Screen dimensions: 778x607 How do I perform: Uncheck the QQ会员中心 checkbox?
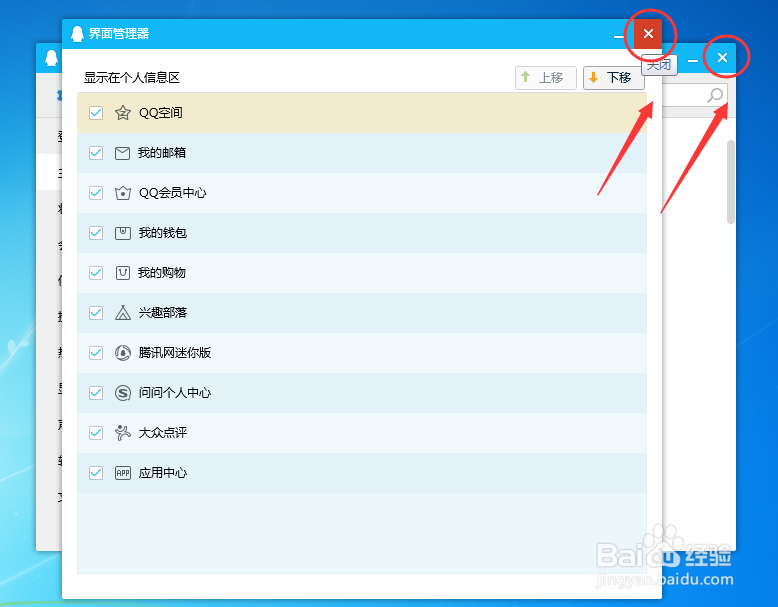tap(96, 193)
